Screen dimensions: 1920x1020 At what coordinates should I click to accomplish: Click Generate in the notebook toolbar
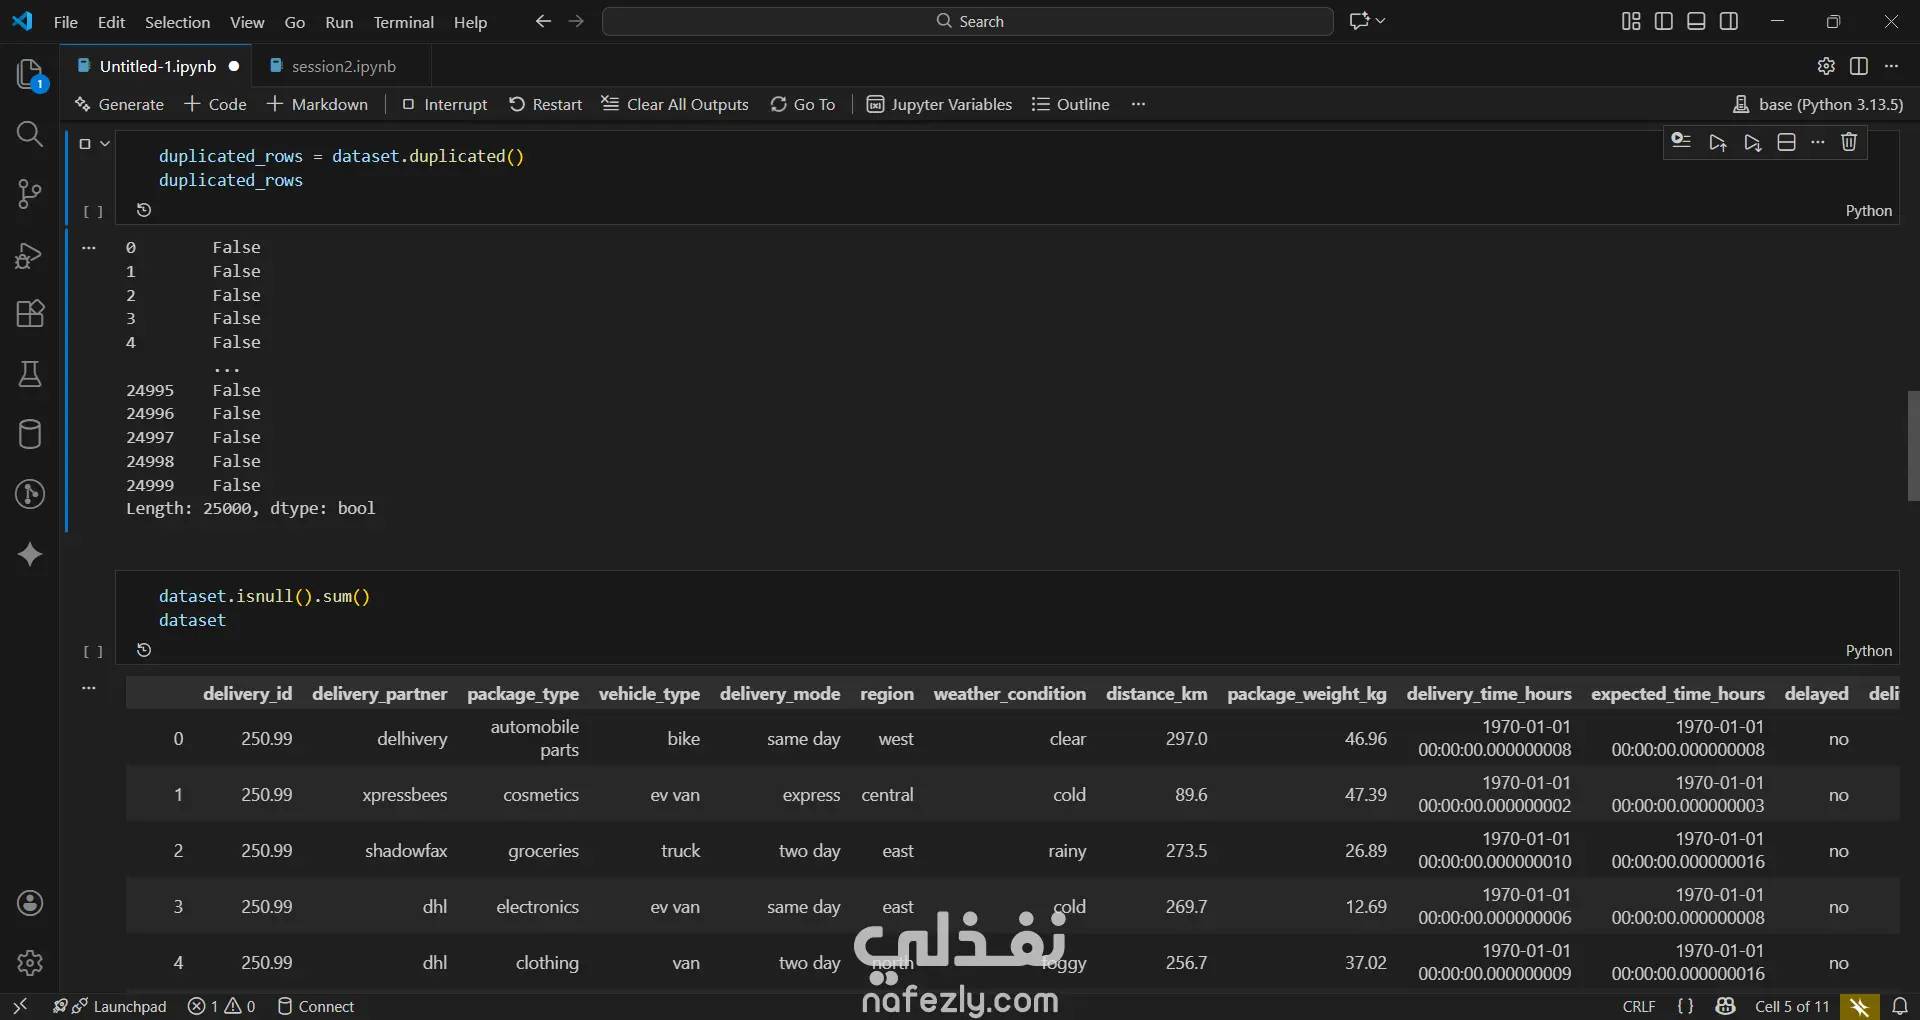pos(119,104)
